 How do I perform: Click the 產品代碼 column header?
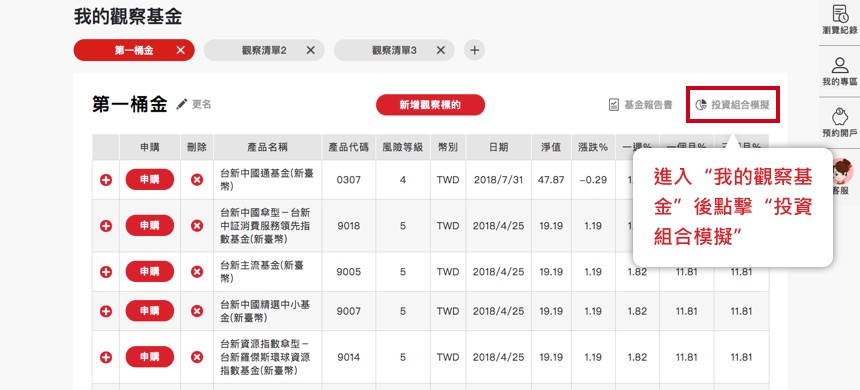click(348, 147)
